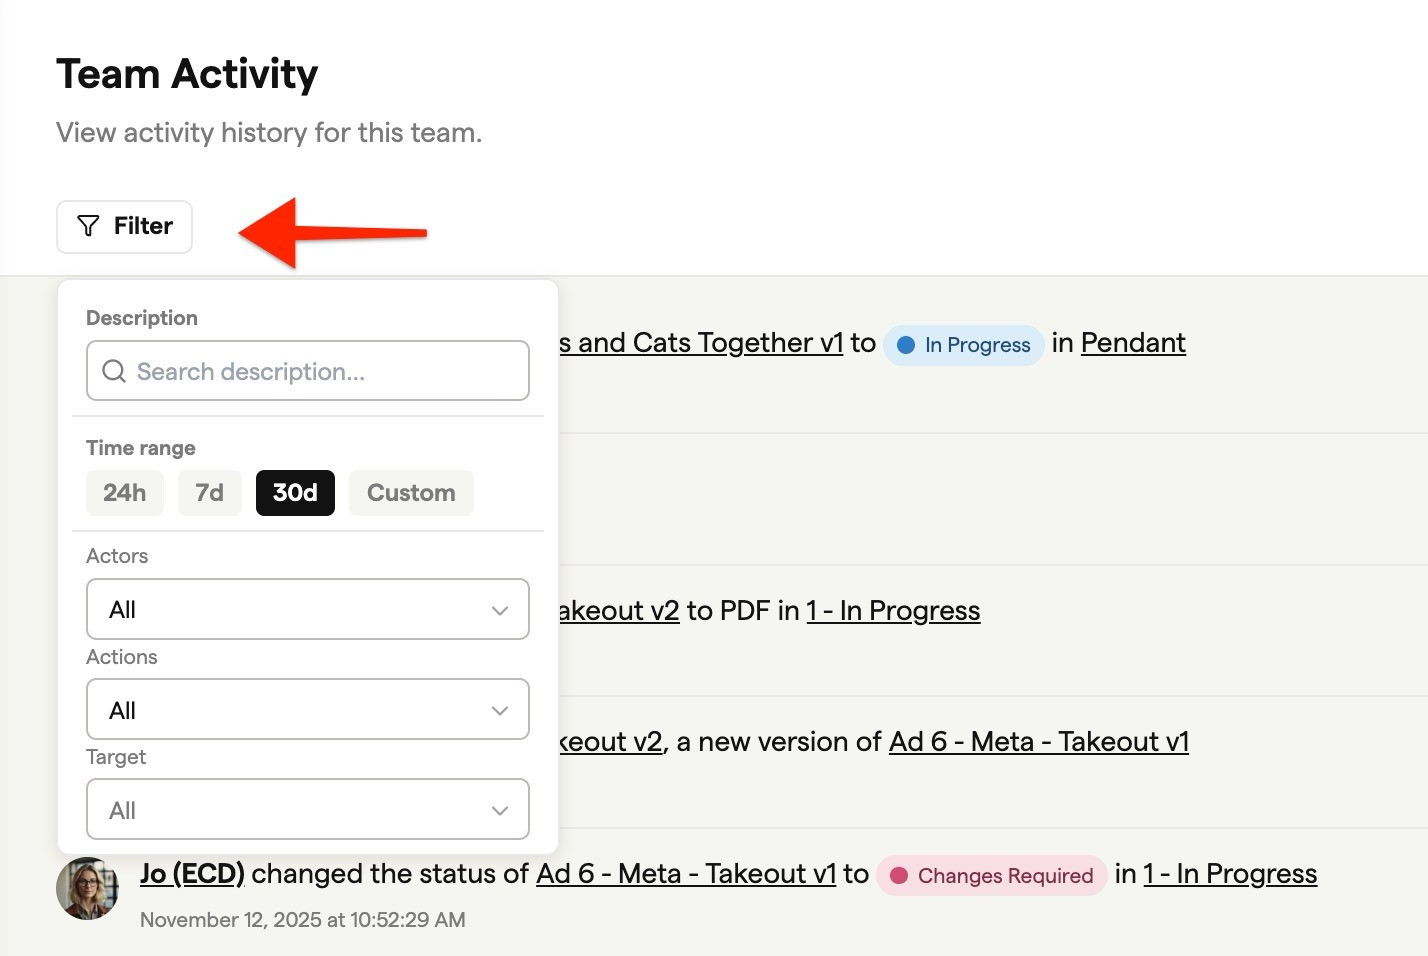
Task: Select the 24h time range
Action: point(125,493)
